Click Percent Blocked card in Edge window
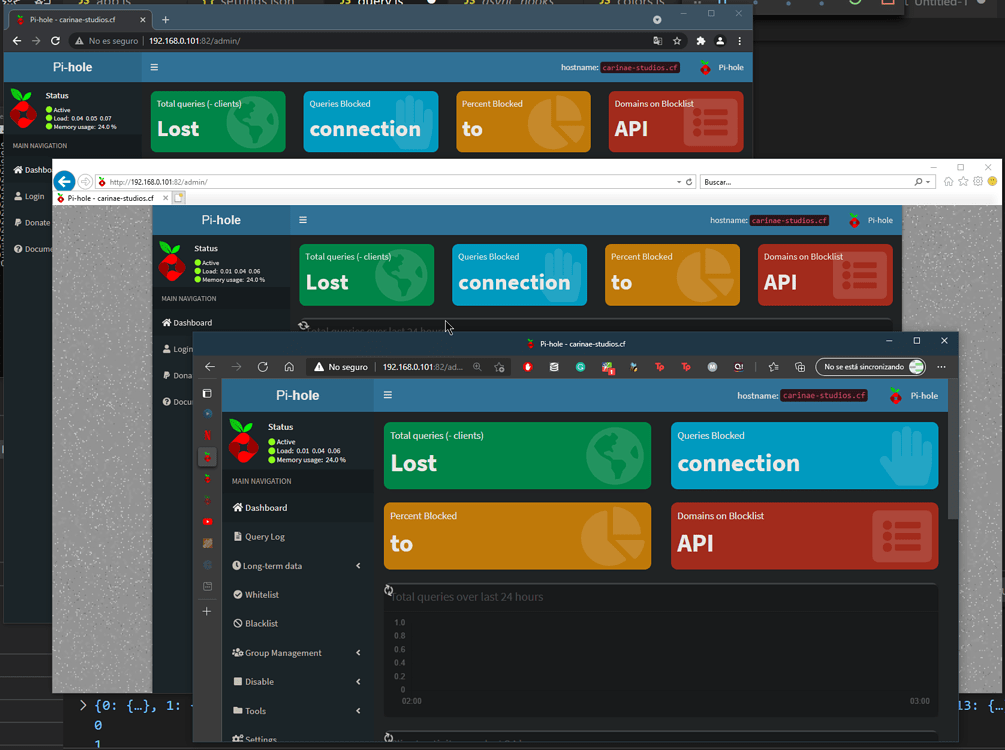1005x750 pixels. (517, 536)
